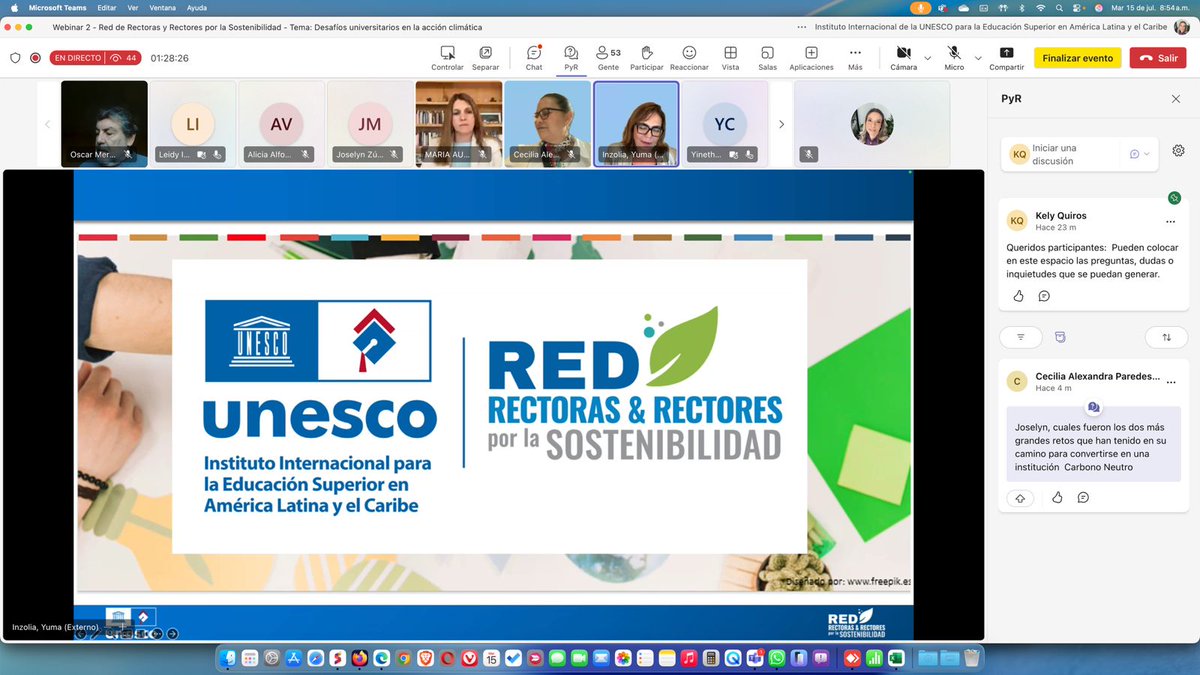This screenshot has width=1200, height=675.
Task: Show next participants in video strip
Action: (x=782, y=124)
